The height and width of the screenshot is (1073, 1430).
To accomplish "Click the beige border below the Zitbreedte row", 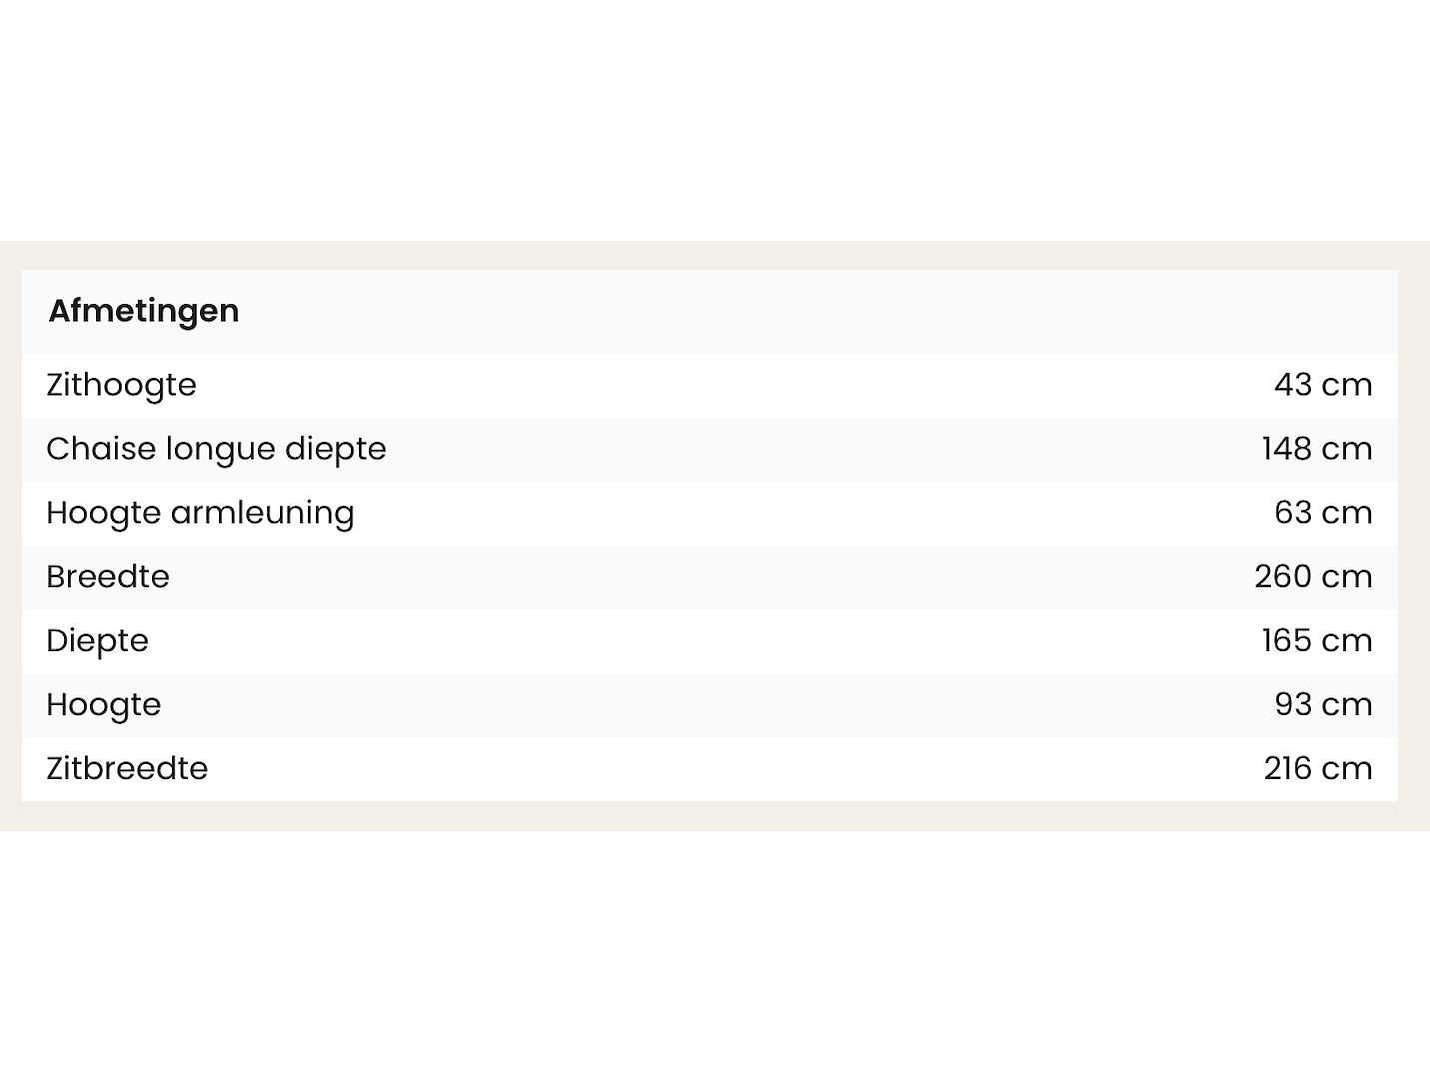I will point(715,816).
